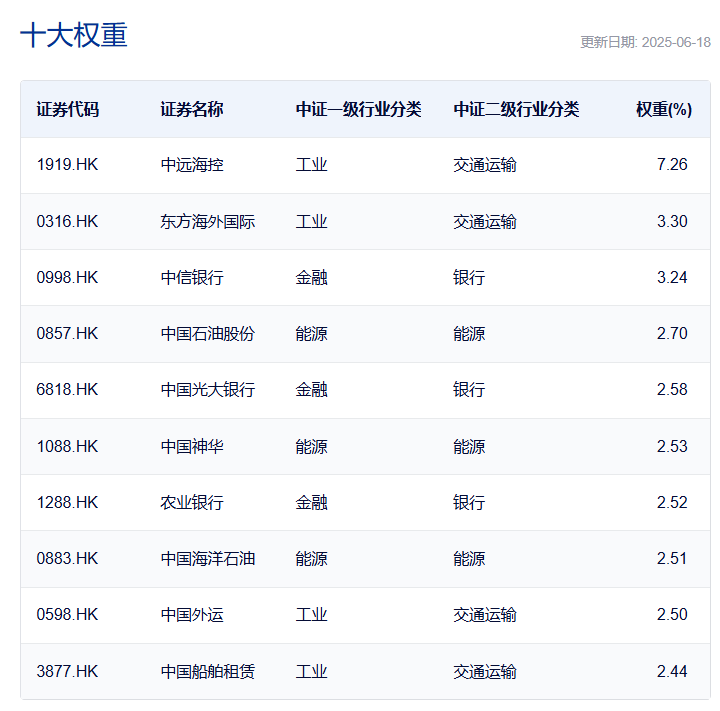Click 交通运输 in the 0598.HK row
The width and height of the screenshot is (720, 711).
coord(485,615)
